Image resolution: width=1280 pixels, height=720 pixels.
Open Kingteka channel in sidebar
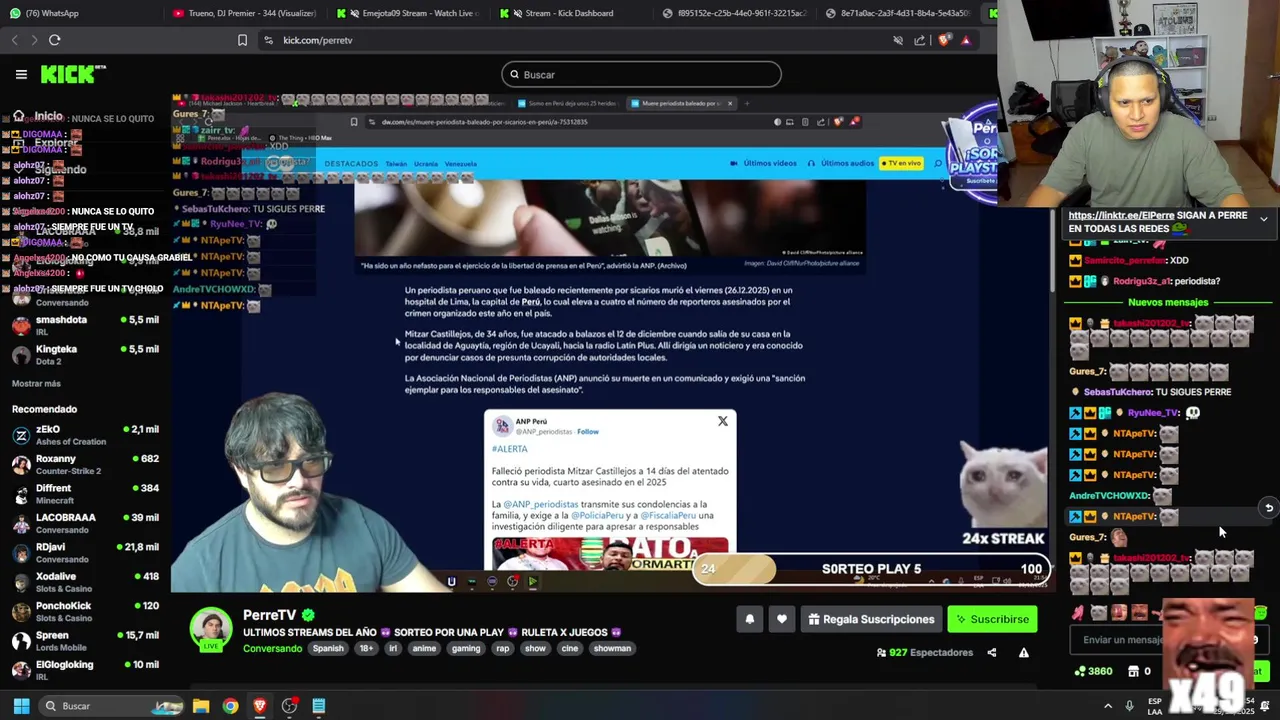85,355
